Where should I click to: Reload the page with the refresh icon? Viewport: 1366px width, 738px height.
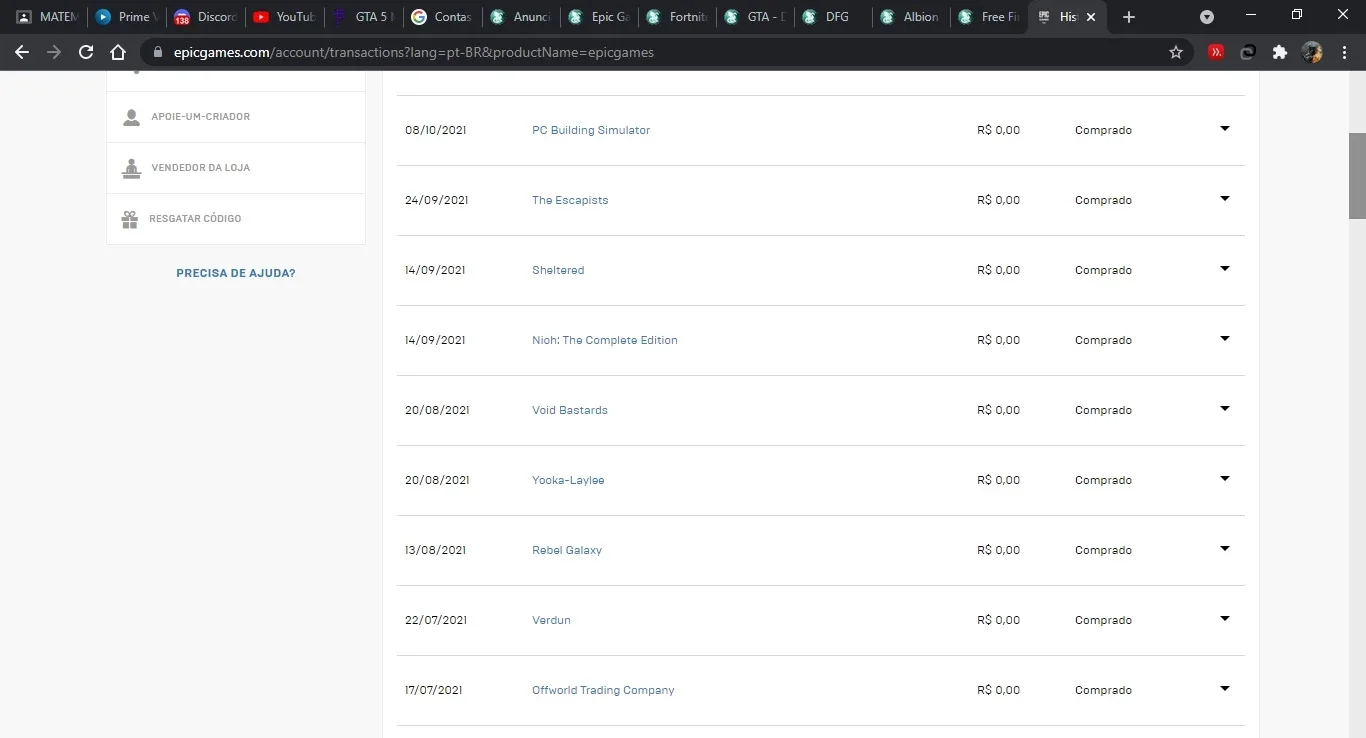pos(86,52)
